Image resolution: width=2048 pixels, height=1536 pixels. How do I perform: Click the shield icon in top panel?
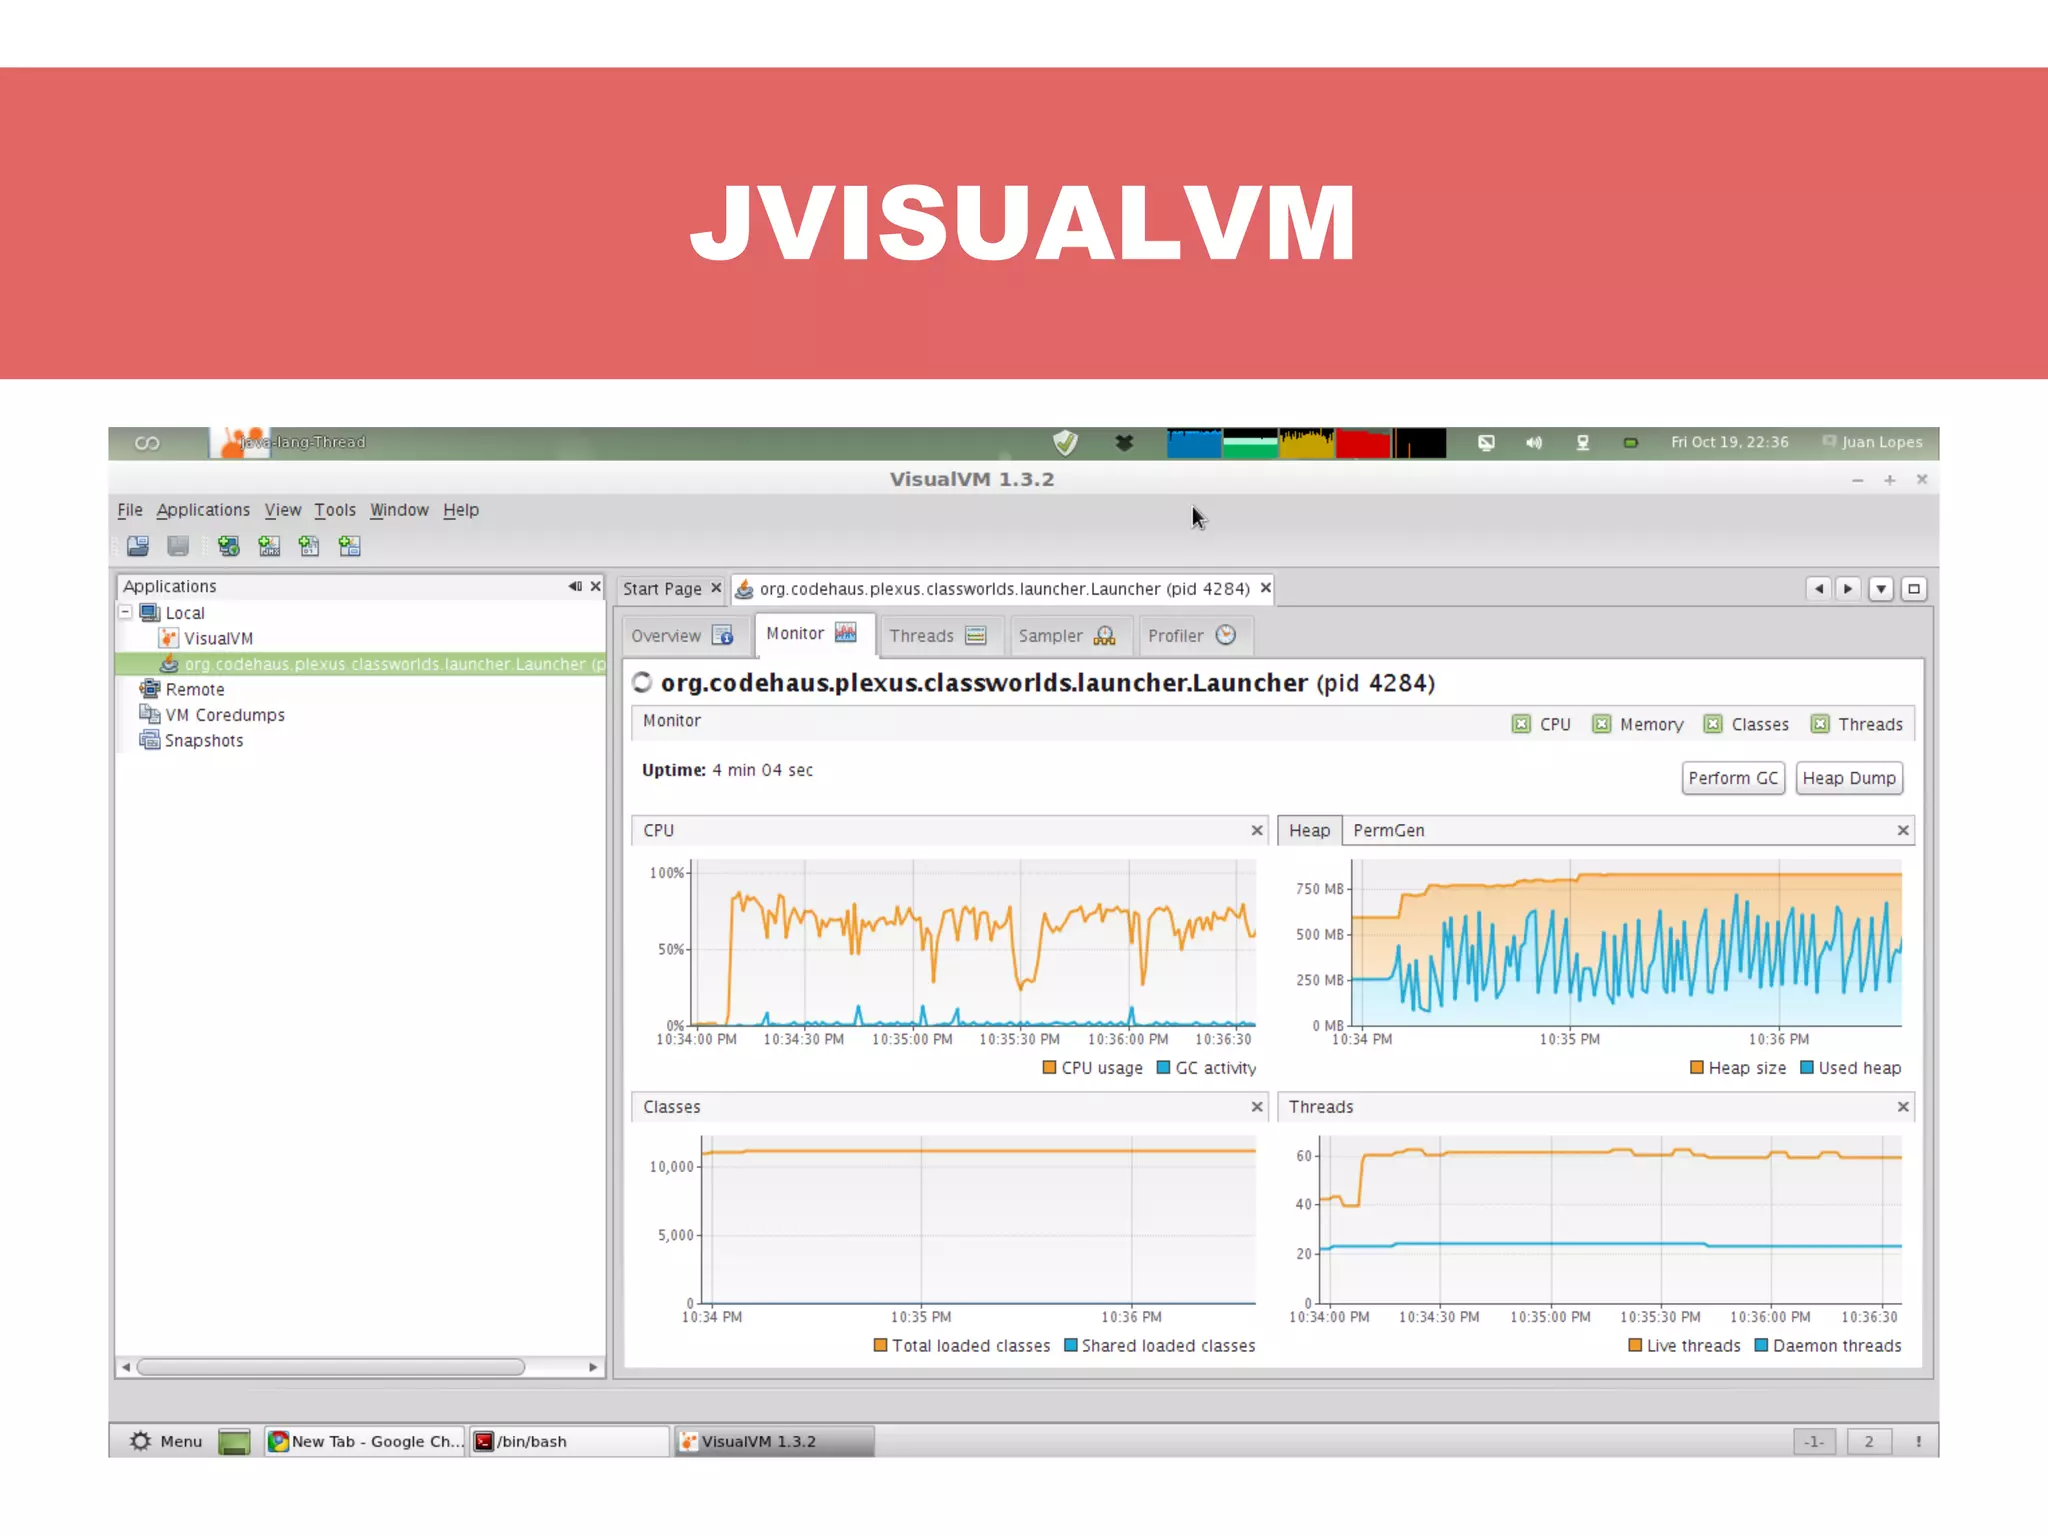[x=1066, y=442]
